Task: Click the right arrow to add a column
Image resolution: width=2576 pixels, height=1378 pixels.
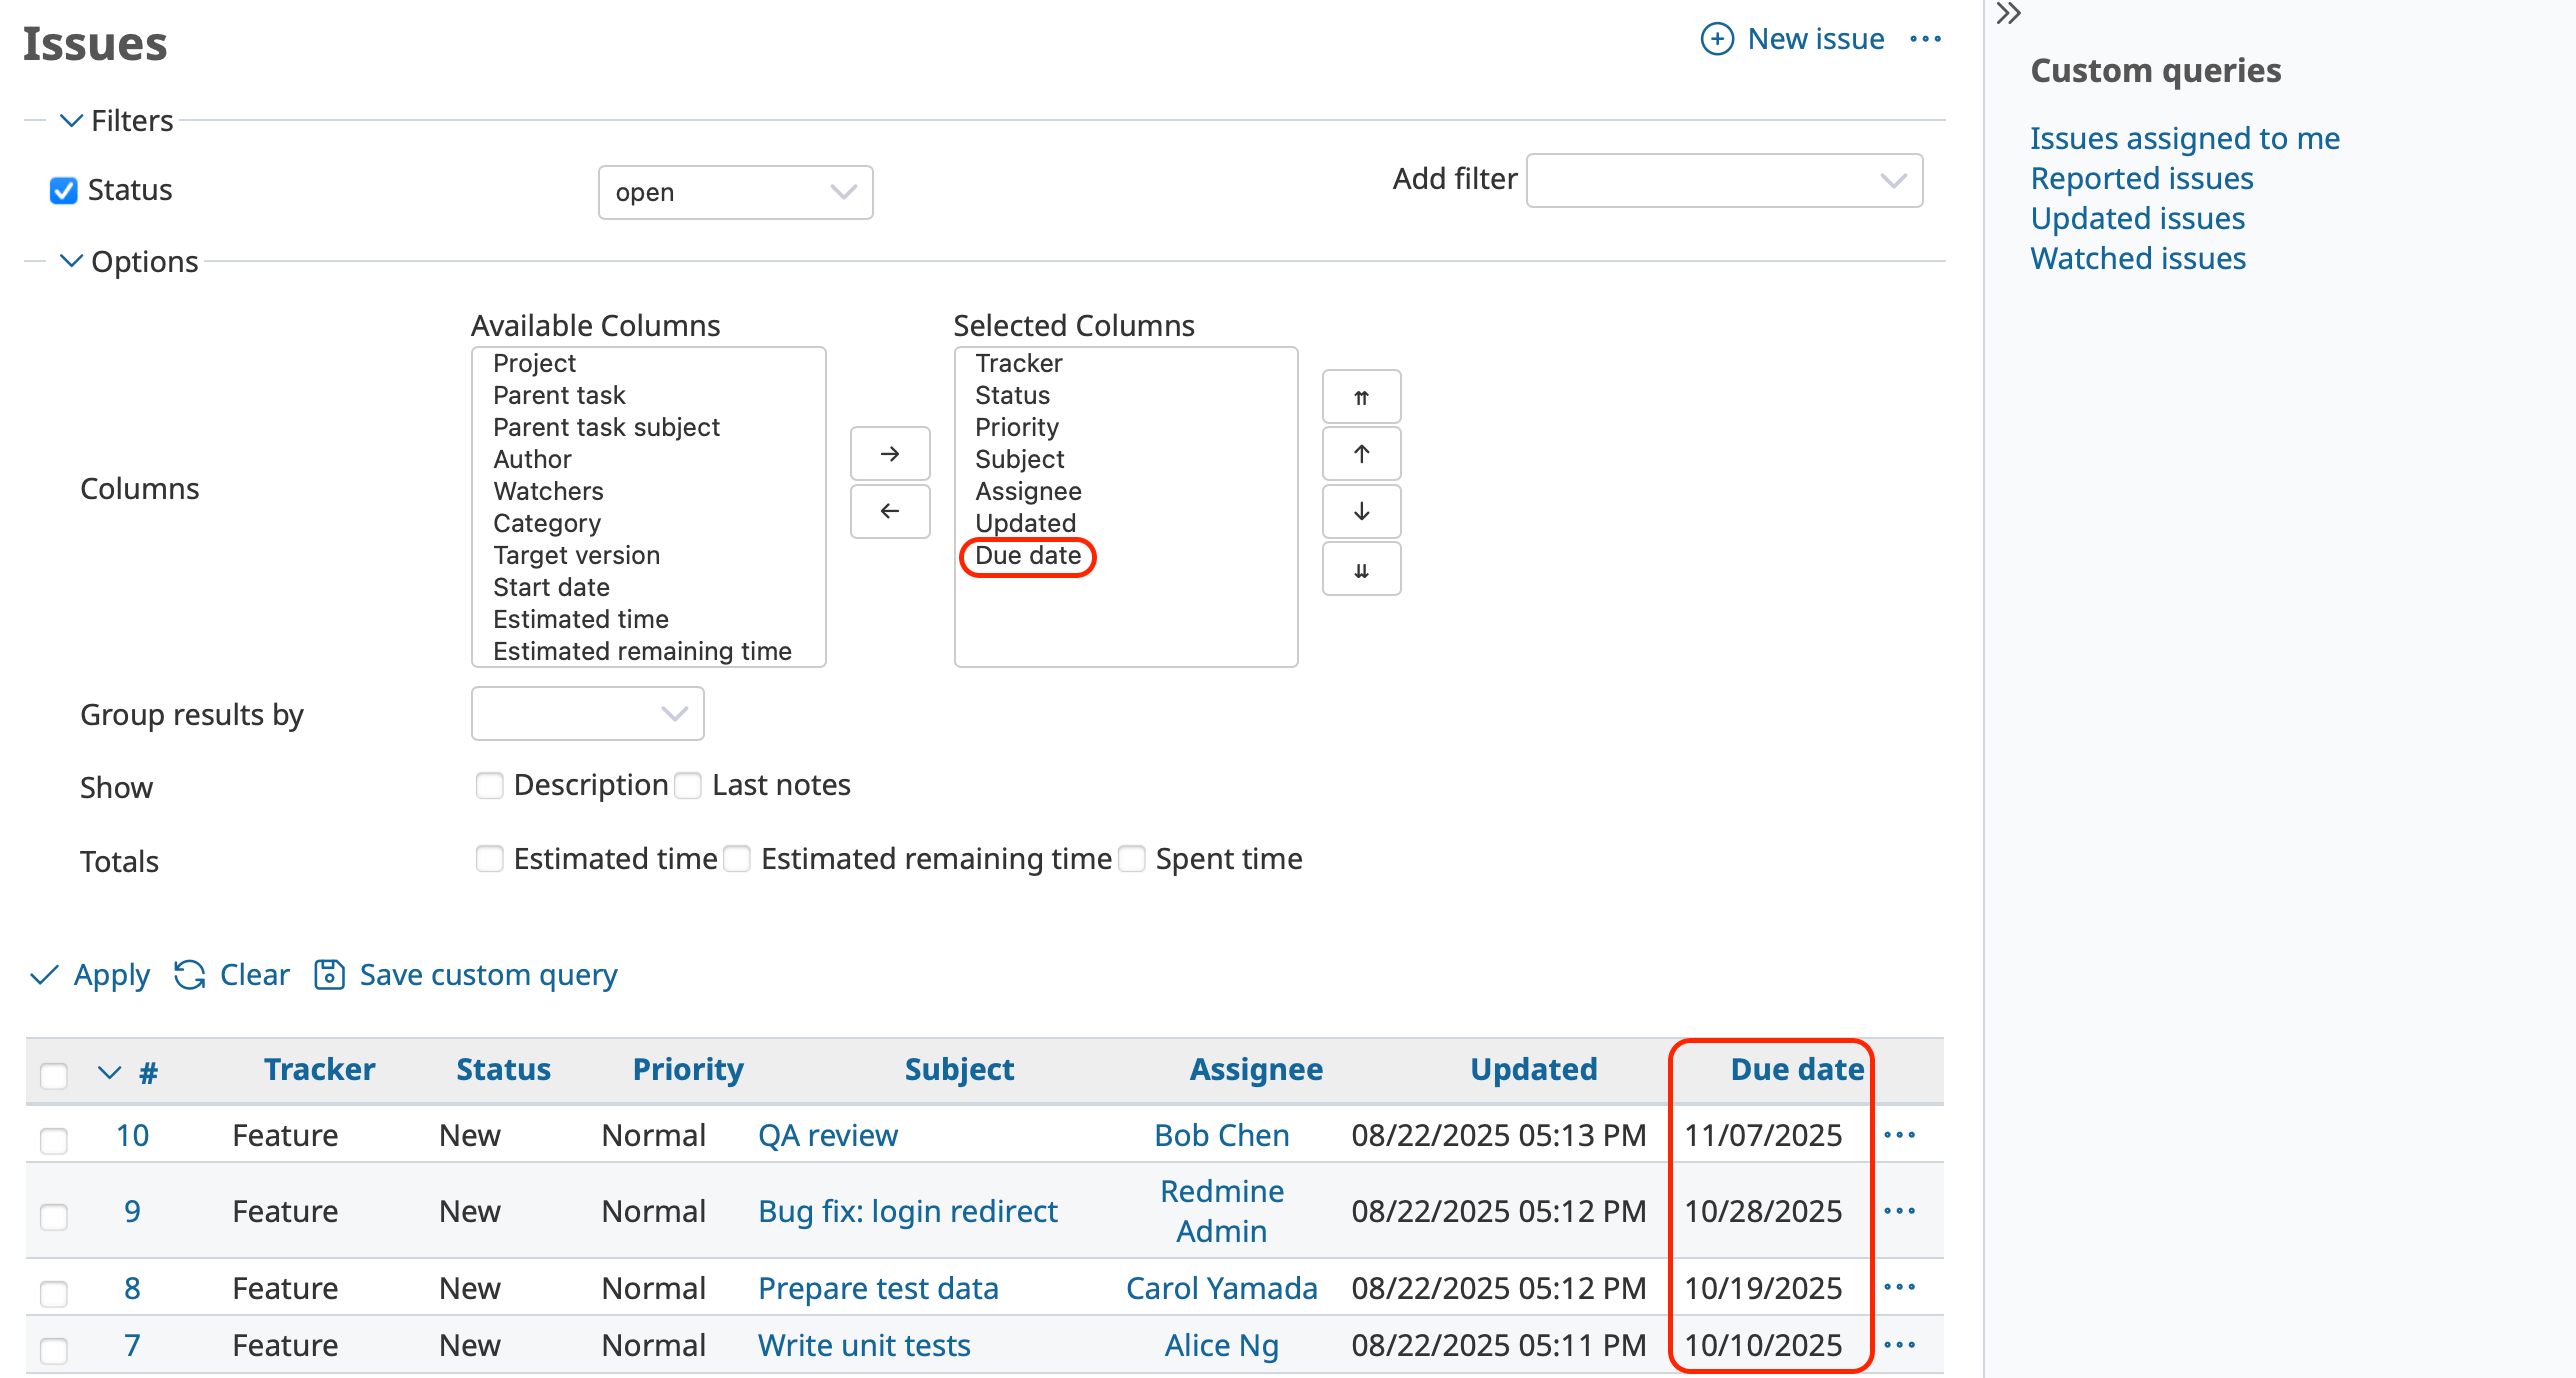Action: point(889,453)
